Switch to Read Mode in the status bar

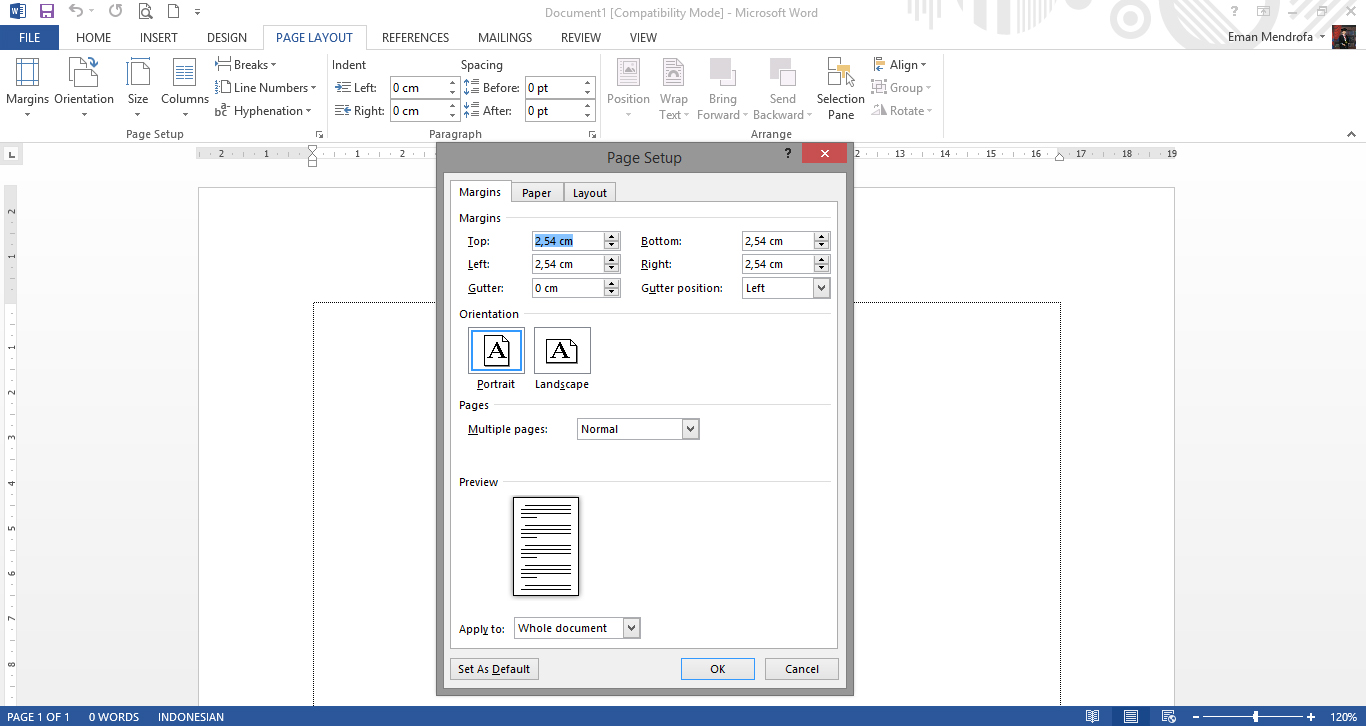click(x=1092, y=716)
